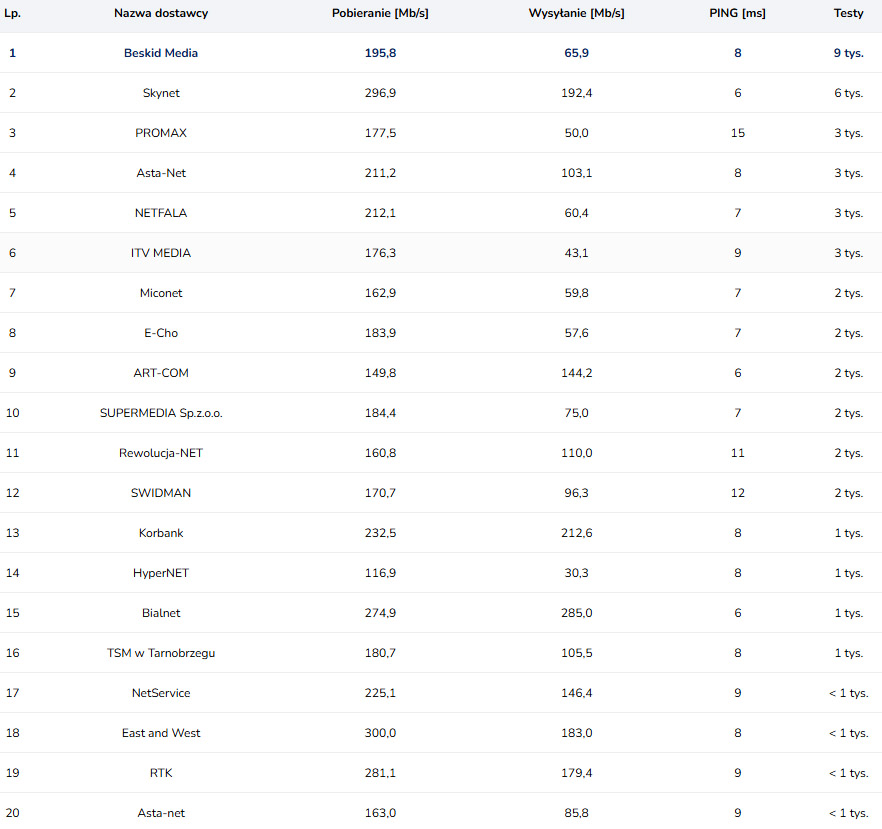Select the PROMAX provider name

161,133
